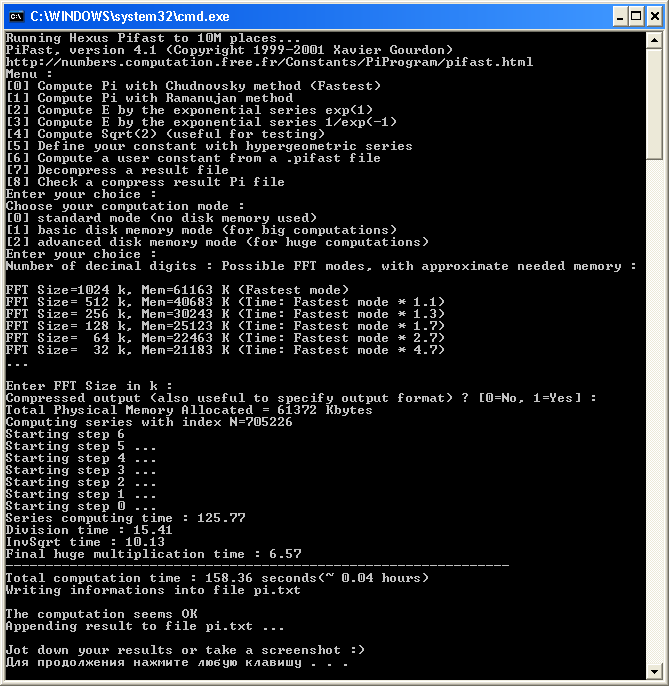
Task: Click menu line '[1] Compute Pi with Ramanujan method'
Action: 149,98
